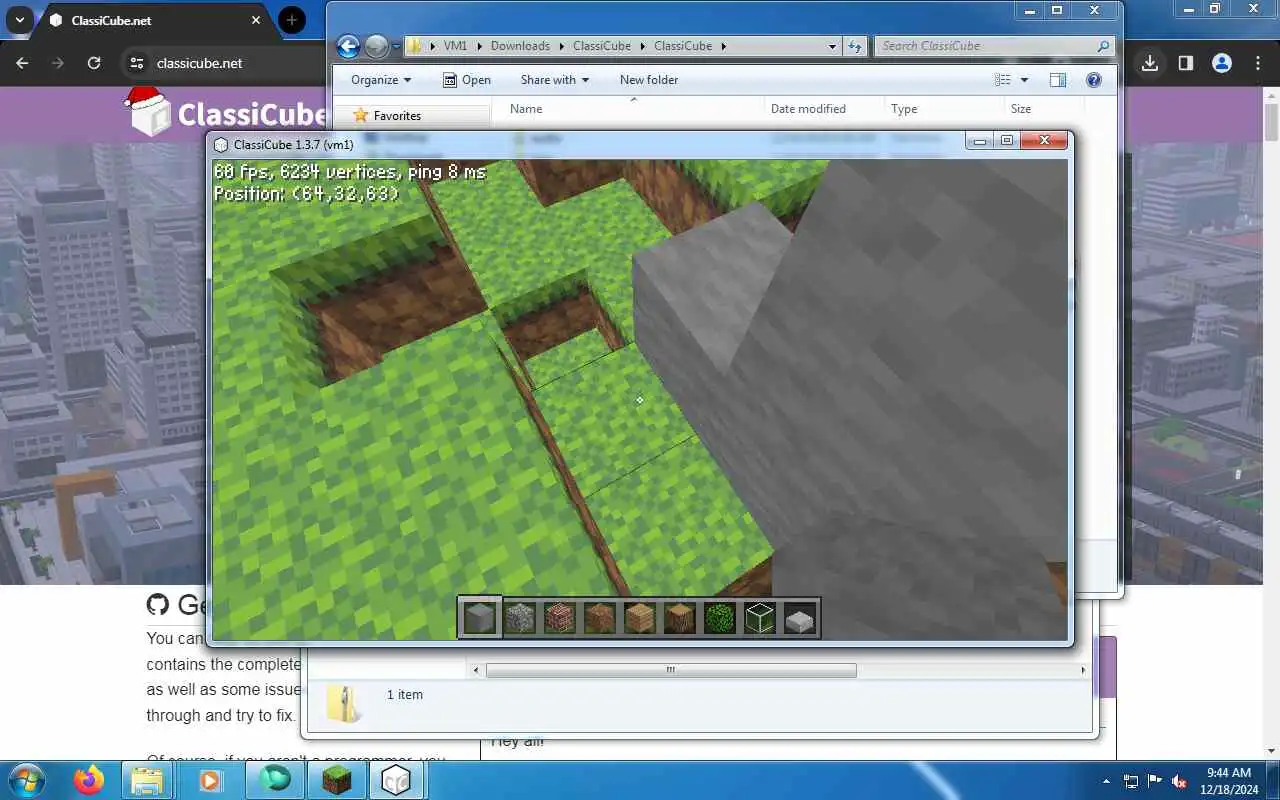Open the Share with dropdown
Viewport: 1280px width, 800px height.
555,80
